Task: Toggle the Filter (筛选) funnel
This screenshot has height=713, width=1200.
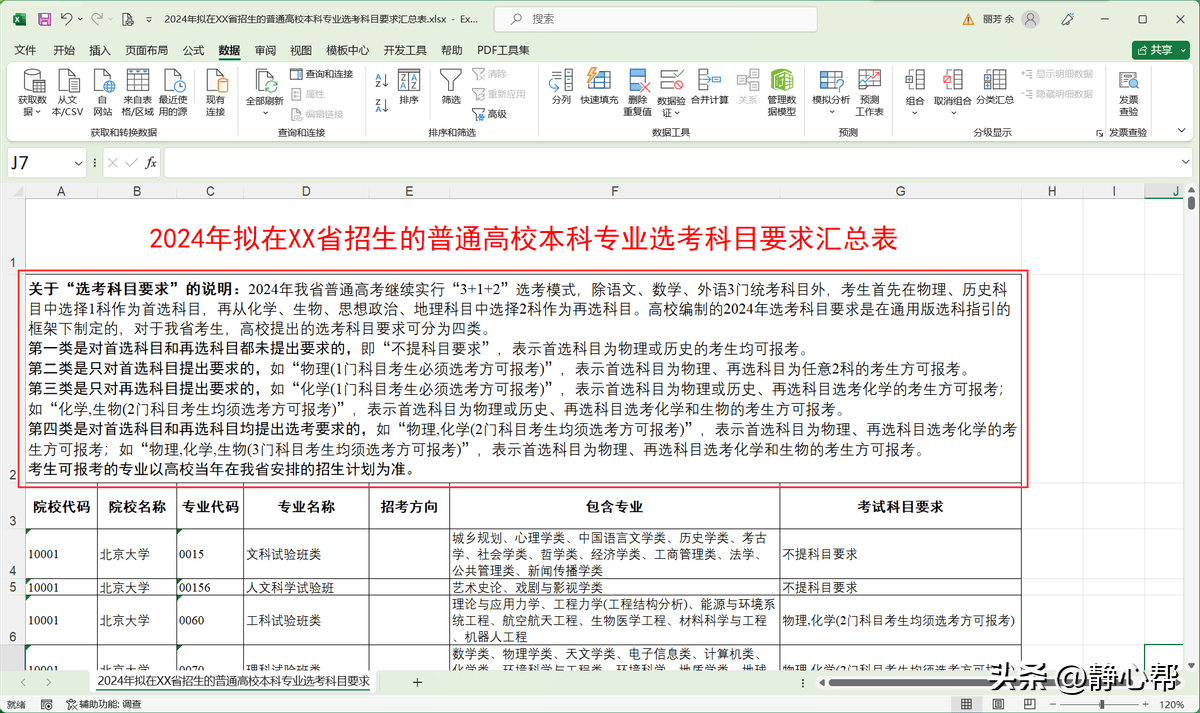Action: click(x=451, y=88)
